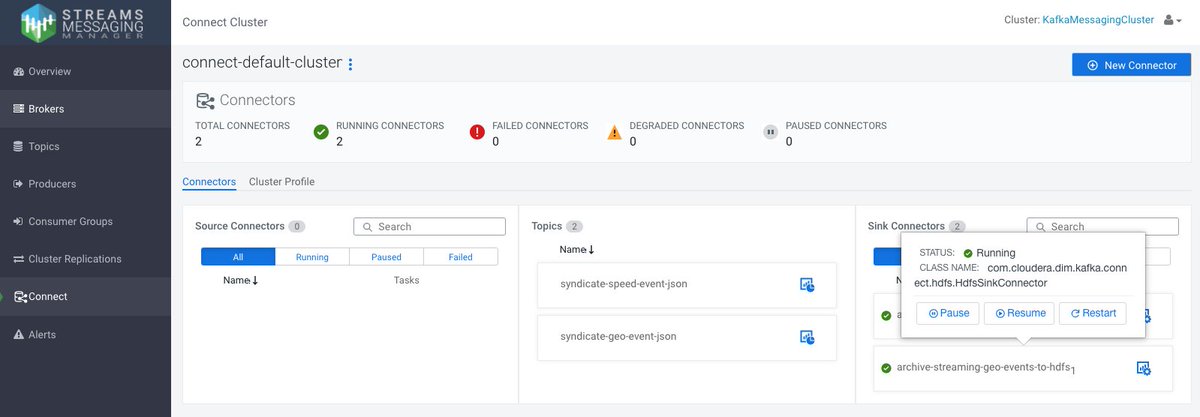Select the syndicate-speed-event-json topic

pos(687,285)
